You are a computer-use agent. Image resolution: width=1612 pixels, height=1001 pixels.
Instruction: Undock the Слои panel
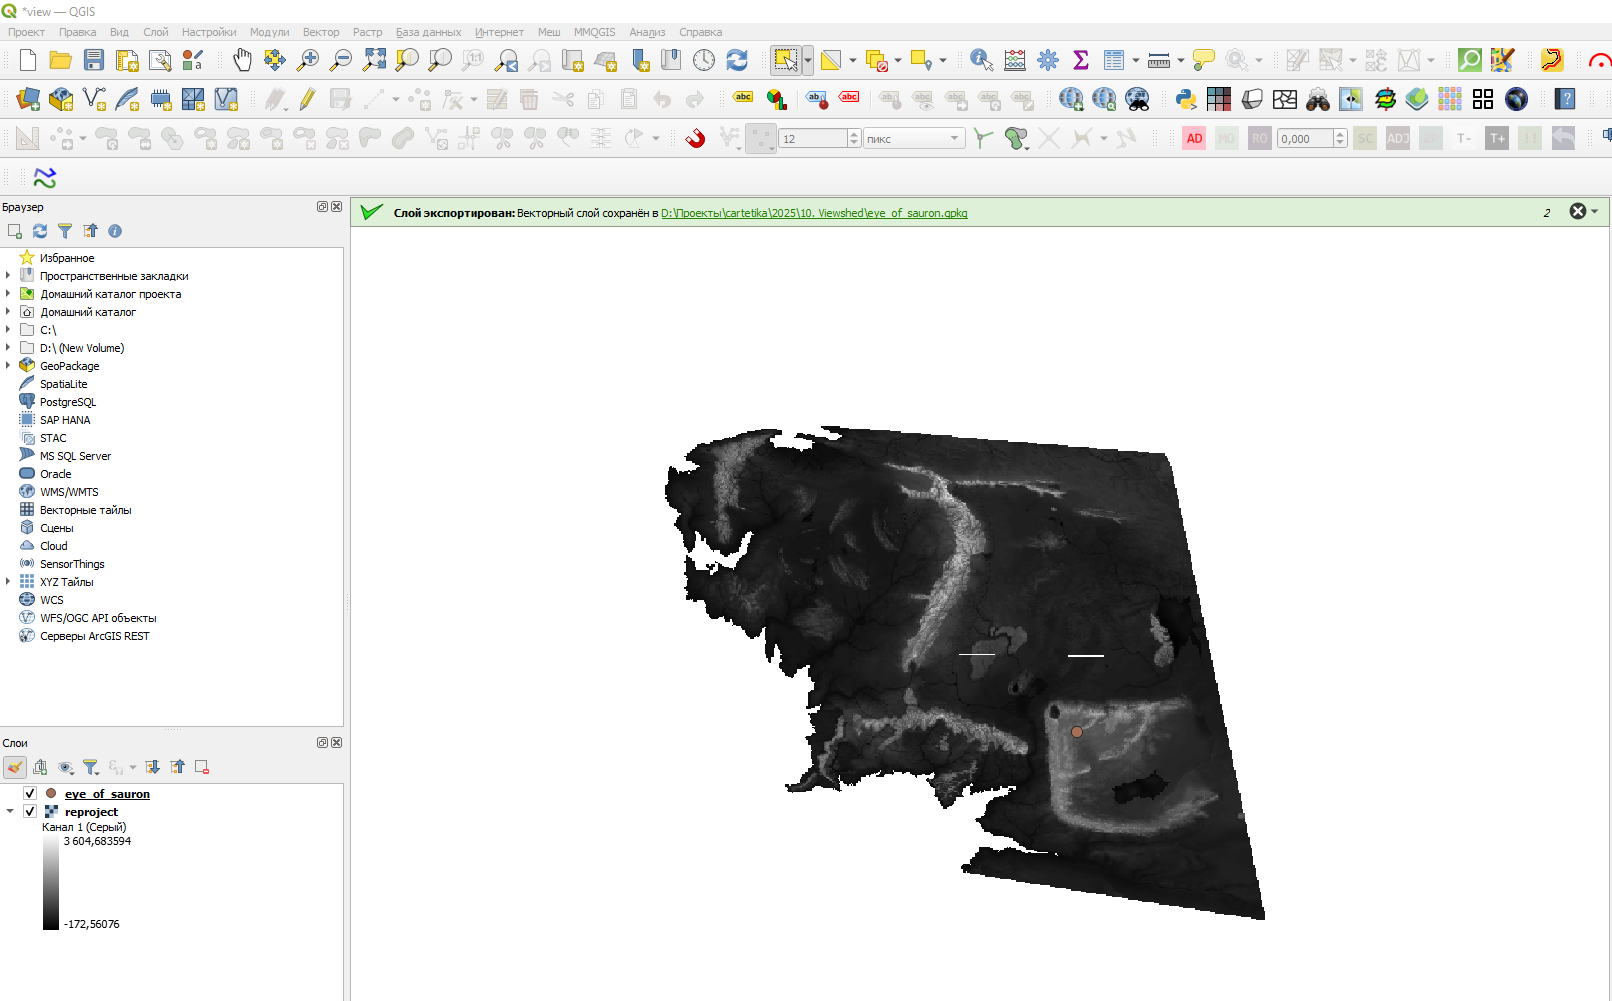[x=322, y=743]
